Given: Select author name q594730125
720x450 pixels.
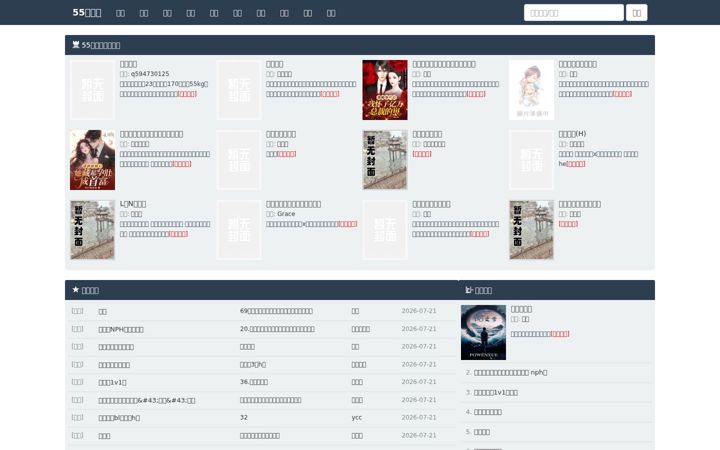Looking at the screenshot, I should pyautogui.click(x=150, y=74).
